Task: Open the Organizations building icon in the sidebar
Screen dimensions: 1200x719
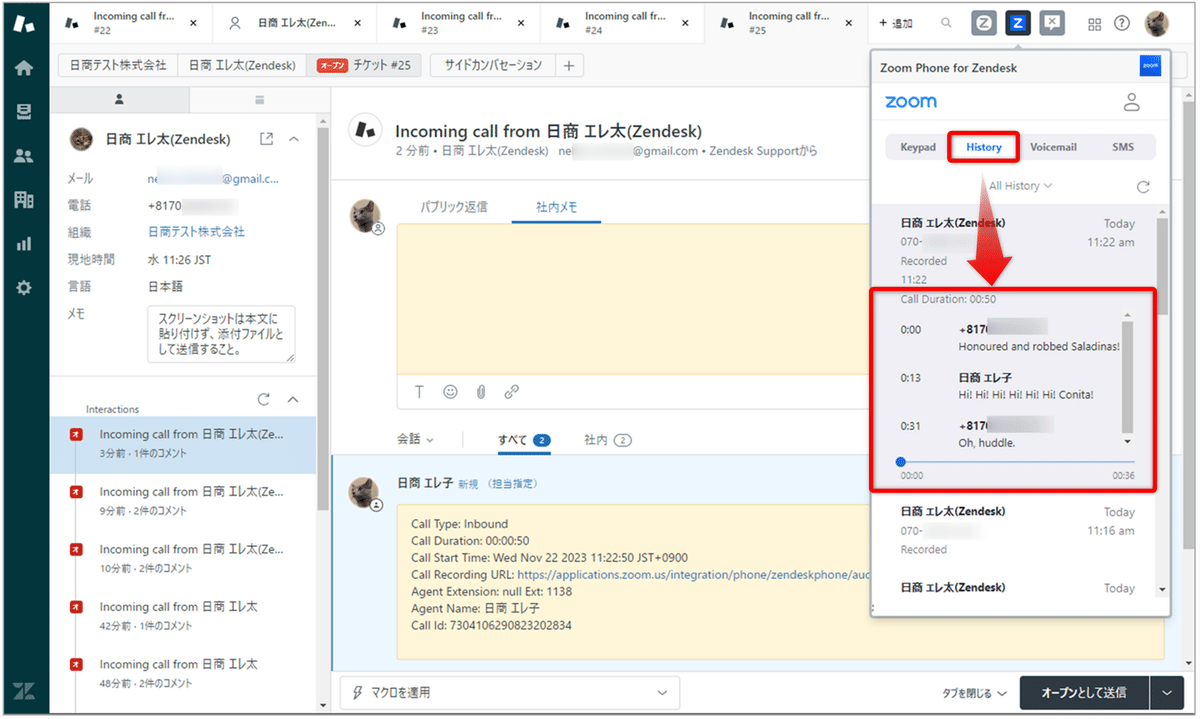Action: [24, 199]
